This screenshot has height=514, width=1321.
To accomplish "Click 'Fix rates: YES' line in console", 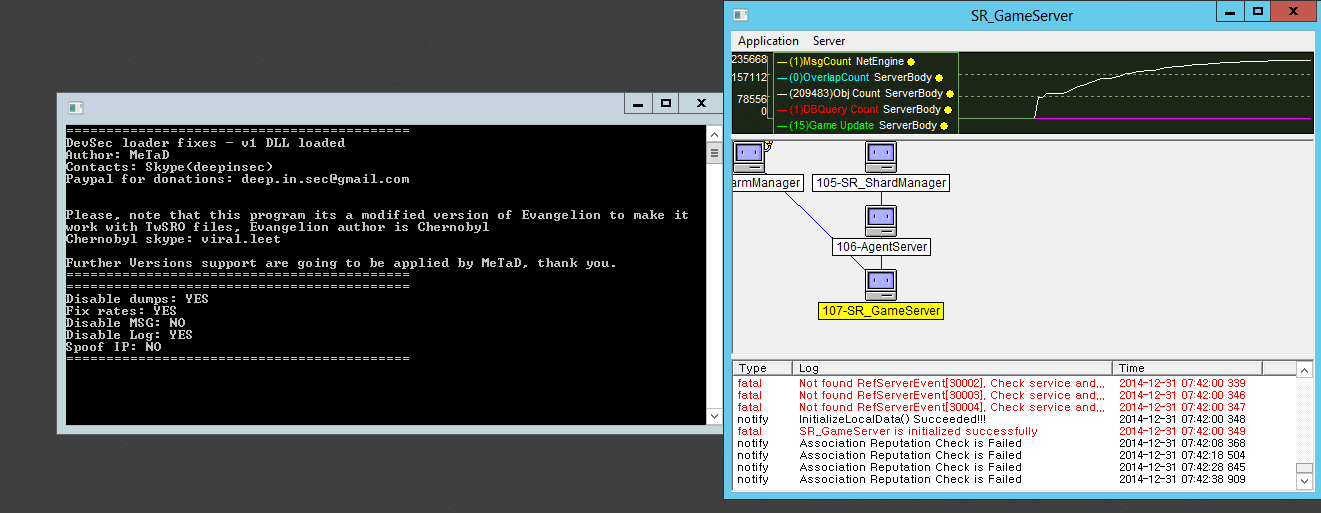I will [x=121, y=311].
